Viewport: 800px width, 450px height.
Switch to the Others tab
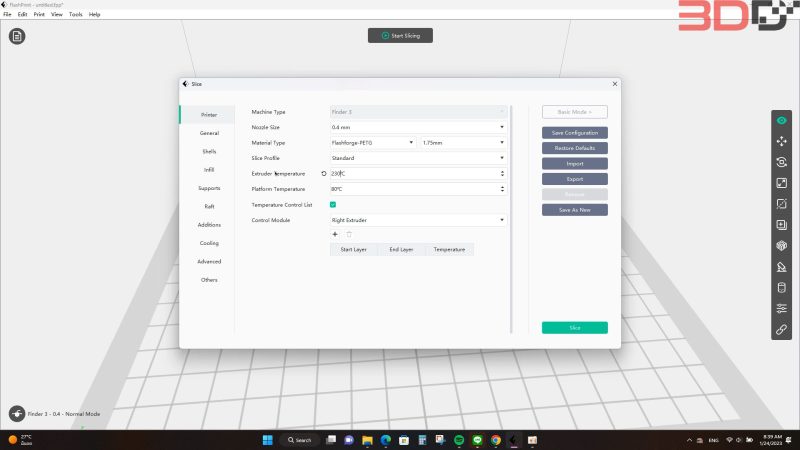209,280
